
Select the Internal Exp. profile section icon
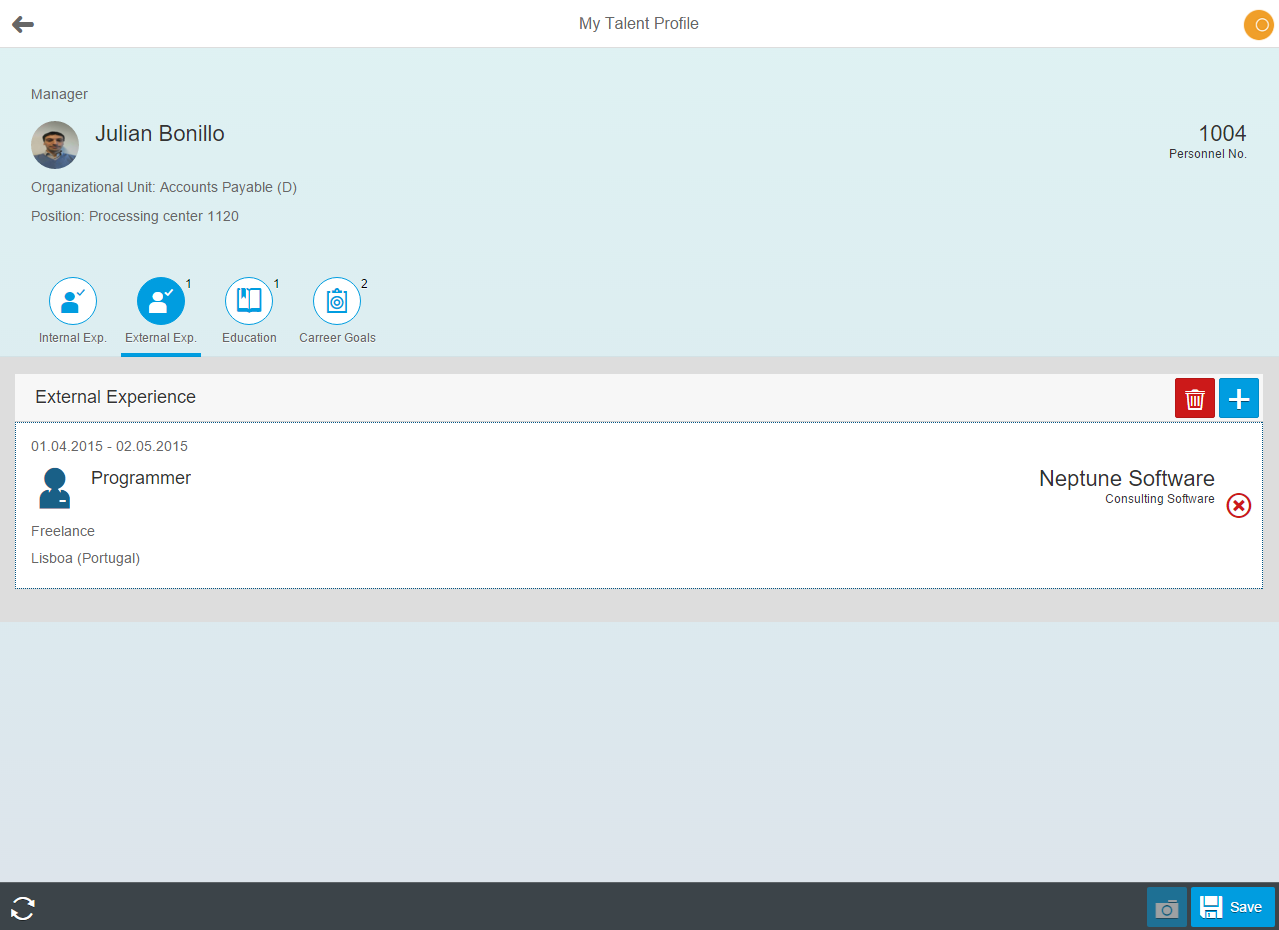[72, 300]
